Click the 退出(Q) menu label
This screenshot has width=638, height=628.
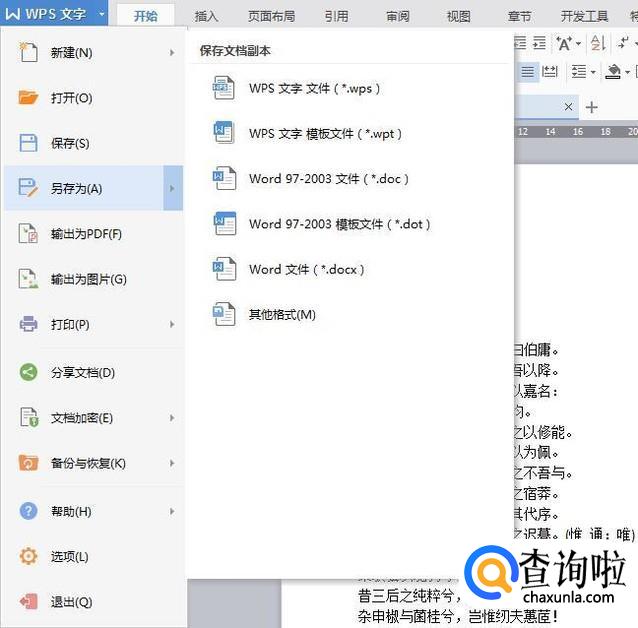coord(72,602)
